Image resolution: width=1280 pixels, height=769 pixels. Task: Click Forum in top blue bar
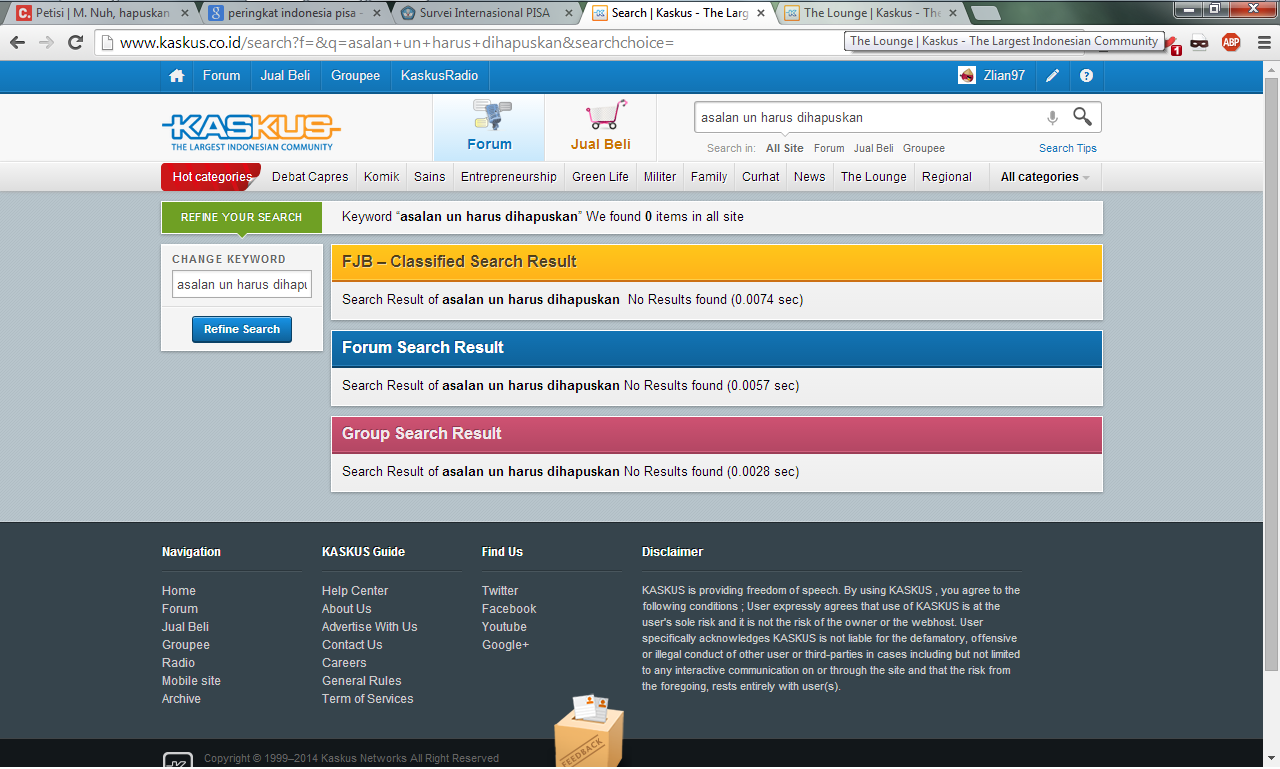tap(221, 76)
